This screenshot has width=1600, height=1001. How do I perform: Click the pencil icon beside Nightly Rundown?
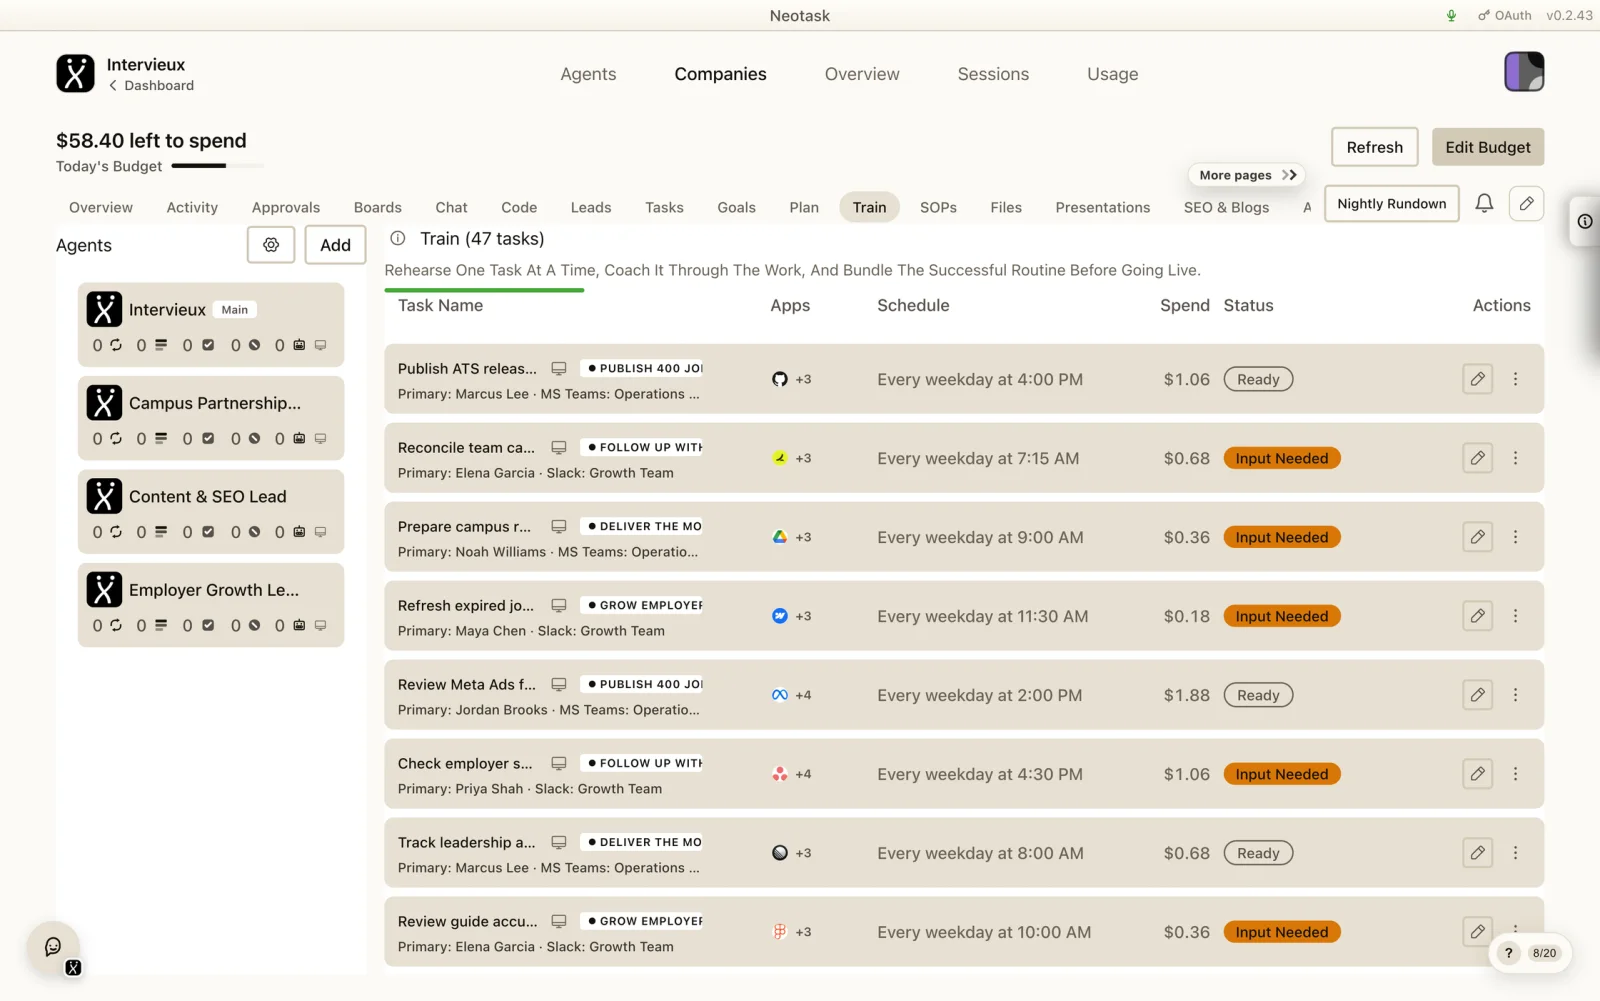pos(1526,204)
